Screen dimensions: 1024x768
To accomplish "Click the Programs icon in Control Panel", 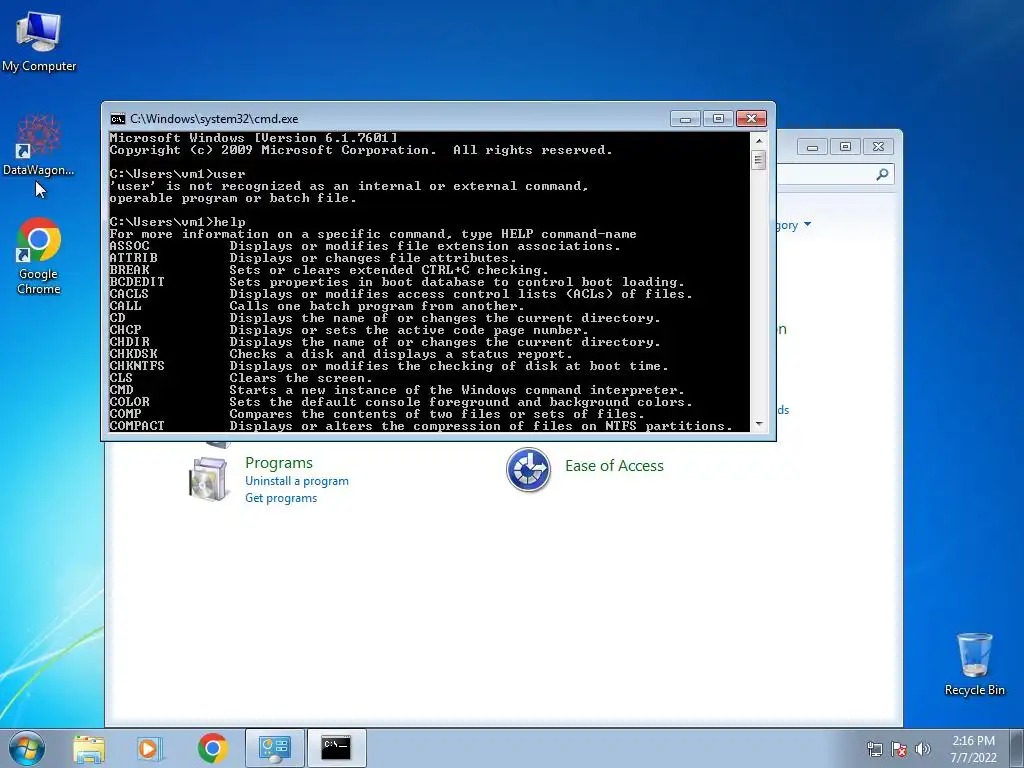I will (x=209, y=479).
